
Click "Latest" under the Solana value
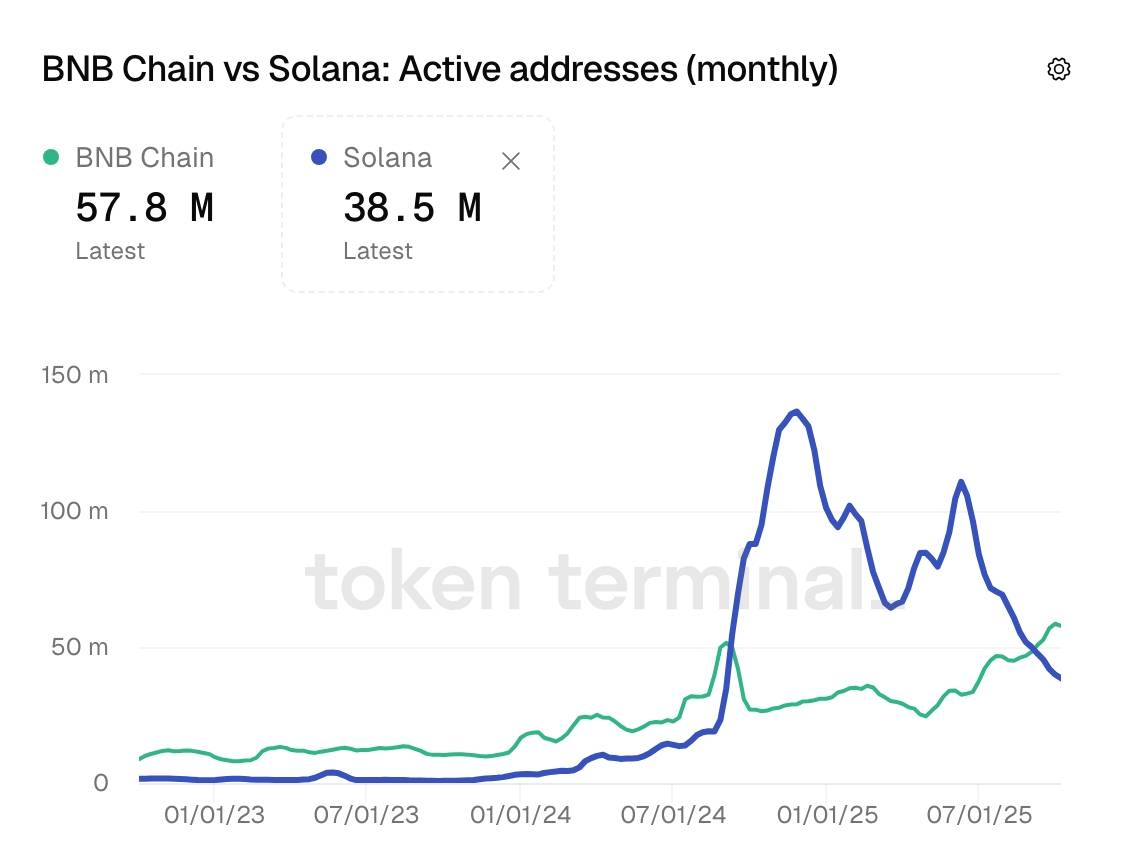(377, 251)
